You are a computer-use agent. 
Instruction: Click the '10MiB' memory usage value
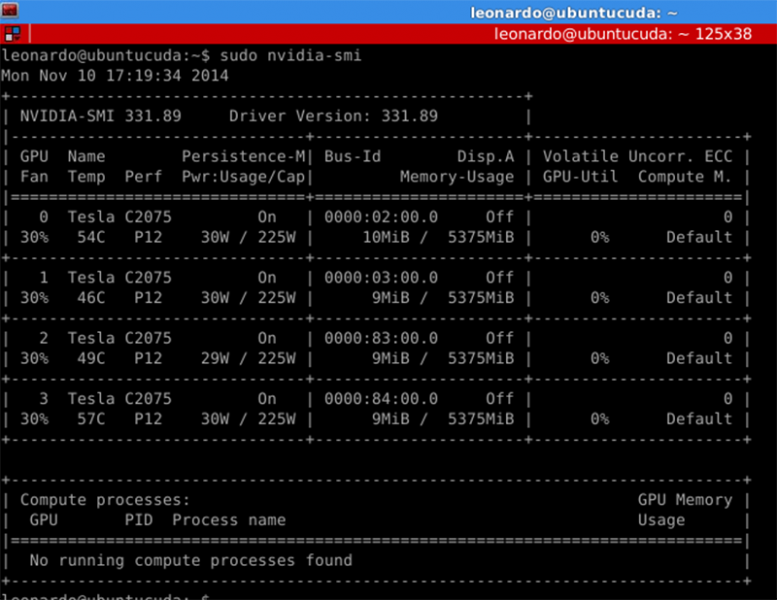pyautogui.click(x=386, y=237)
